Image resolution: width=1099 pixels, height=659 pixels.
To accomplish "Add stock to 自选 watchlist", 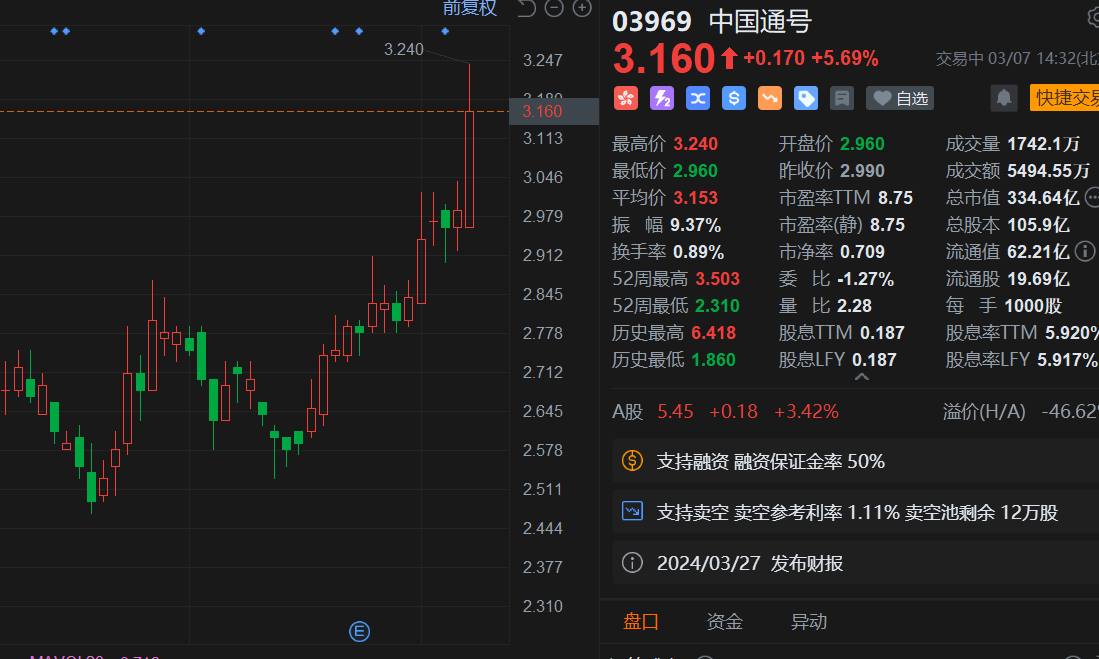I will 901,99.
